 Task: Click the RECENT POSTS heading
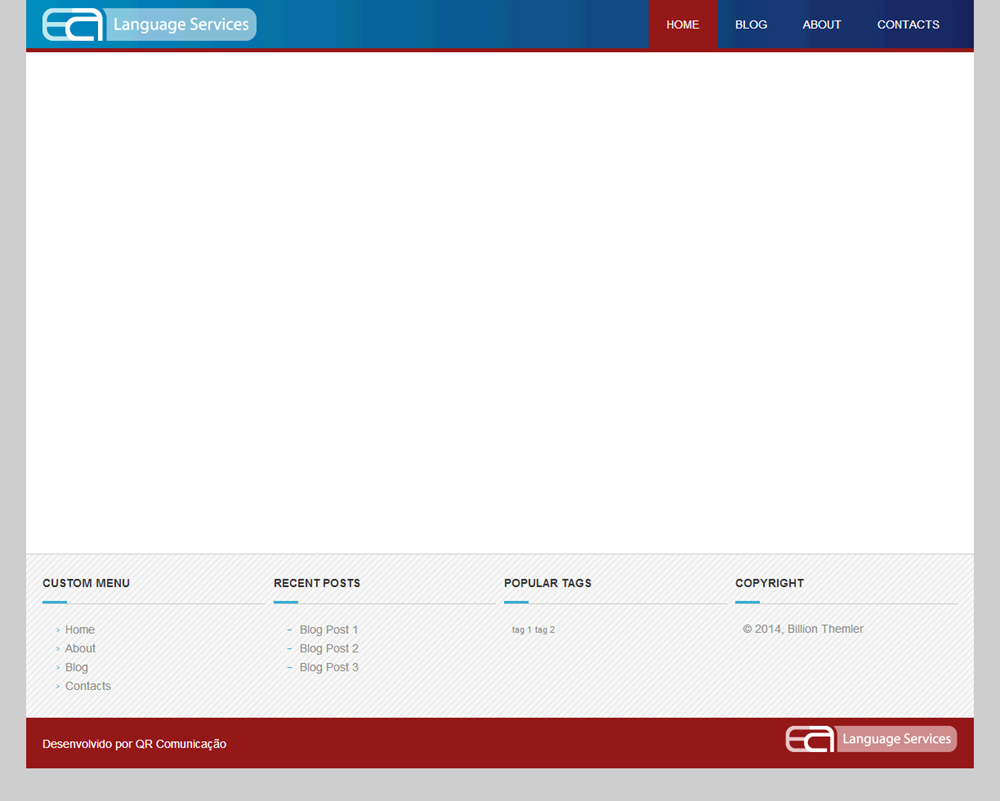coord(317,584)
